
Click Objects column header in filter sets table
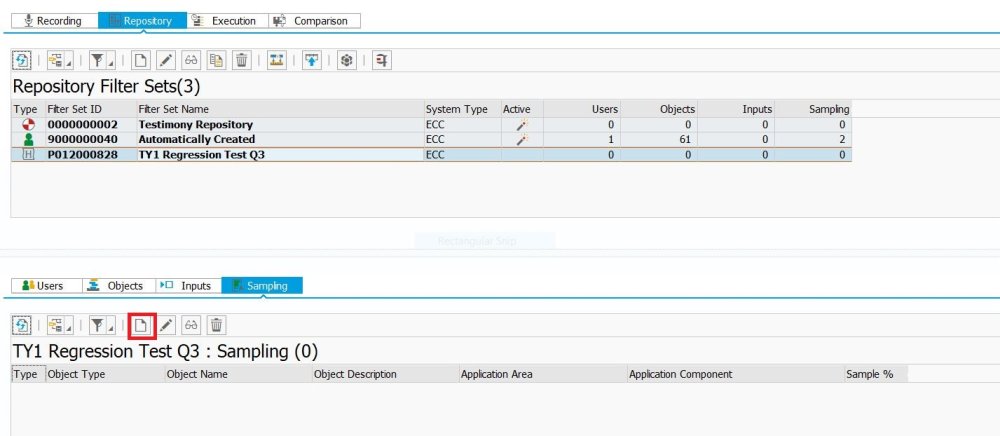point(659,109)
